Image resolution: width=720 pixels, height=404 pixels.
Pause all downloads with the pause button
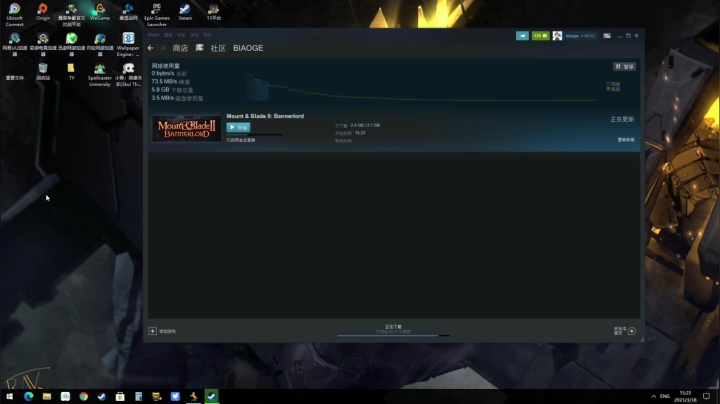pyautogui.click(x=624, y=67)
